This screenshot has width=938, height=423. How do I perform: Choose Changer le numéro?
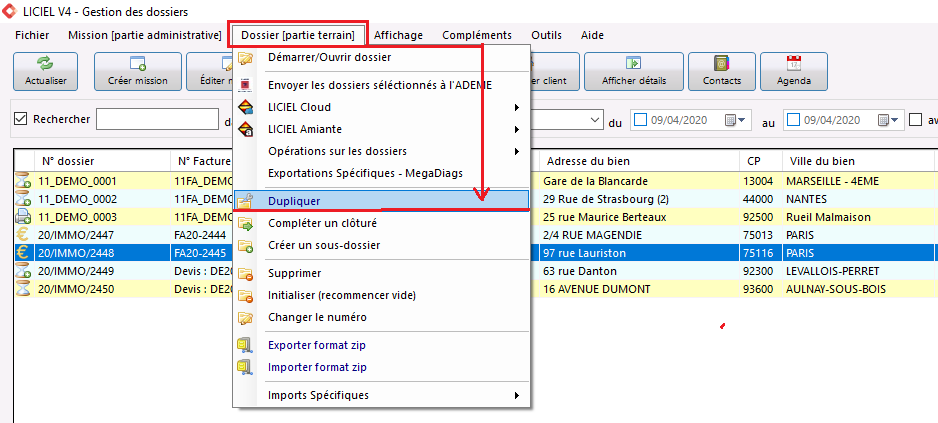pyautogui.click(x=381, y=317)
